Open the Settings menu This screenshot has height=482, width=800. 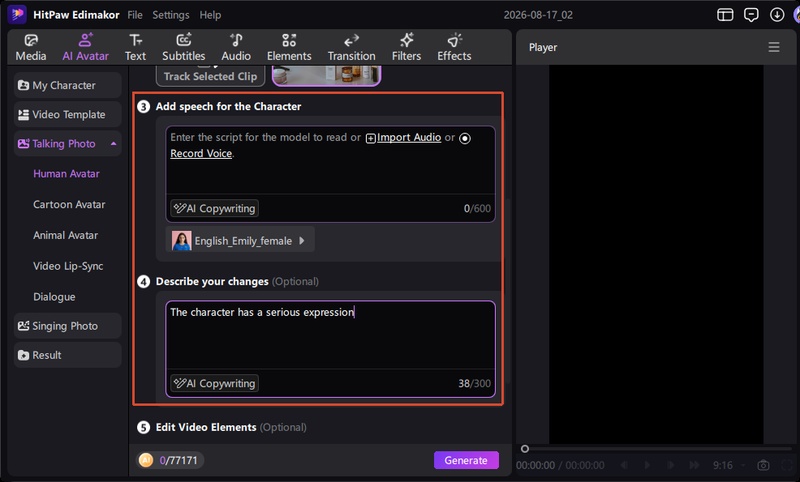[170, 15]
